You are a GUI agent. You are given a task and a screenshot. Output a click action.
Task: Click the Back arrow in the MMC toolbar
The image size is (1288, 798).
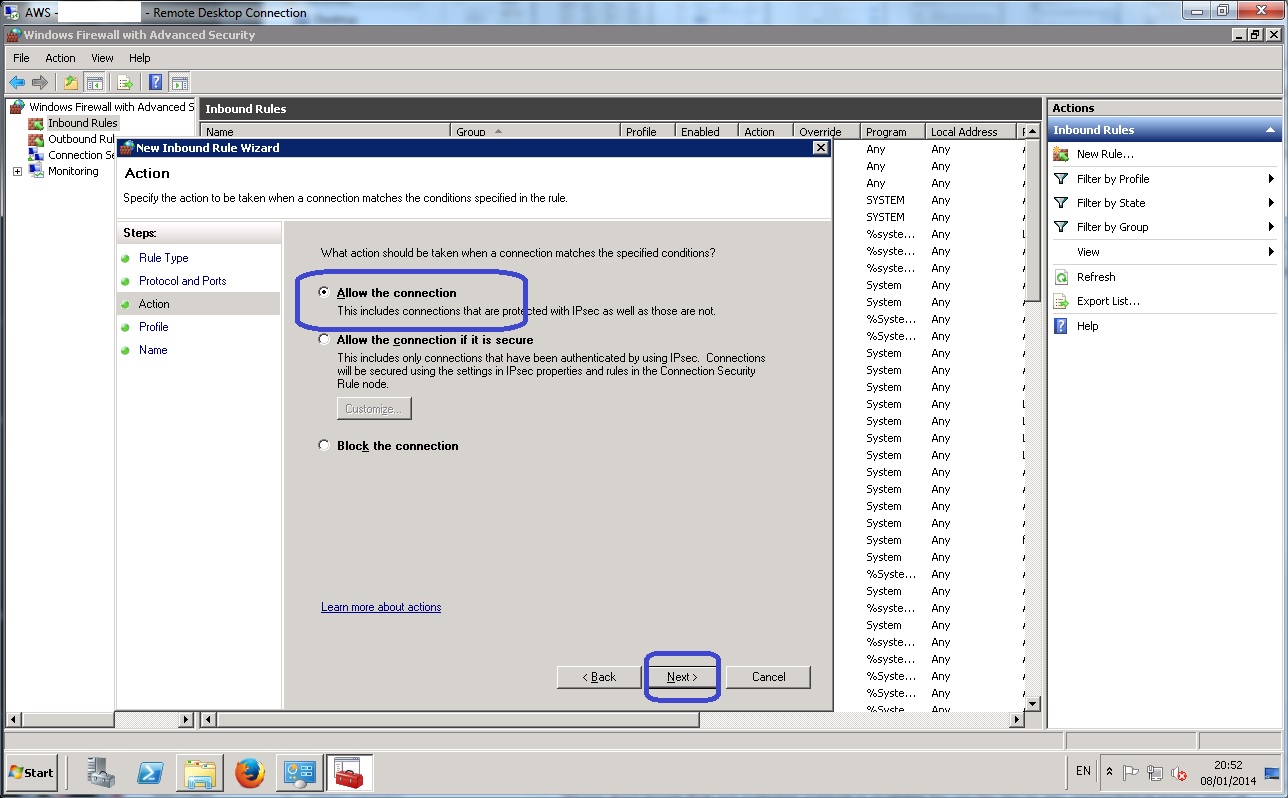pyautogui.click(x=17, y=83)
